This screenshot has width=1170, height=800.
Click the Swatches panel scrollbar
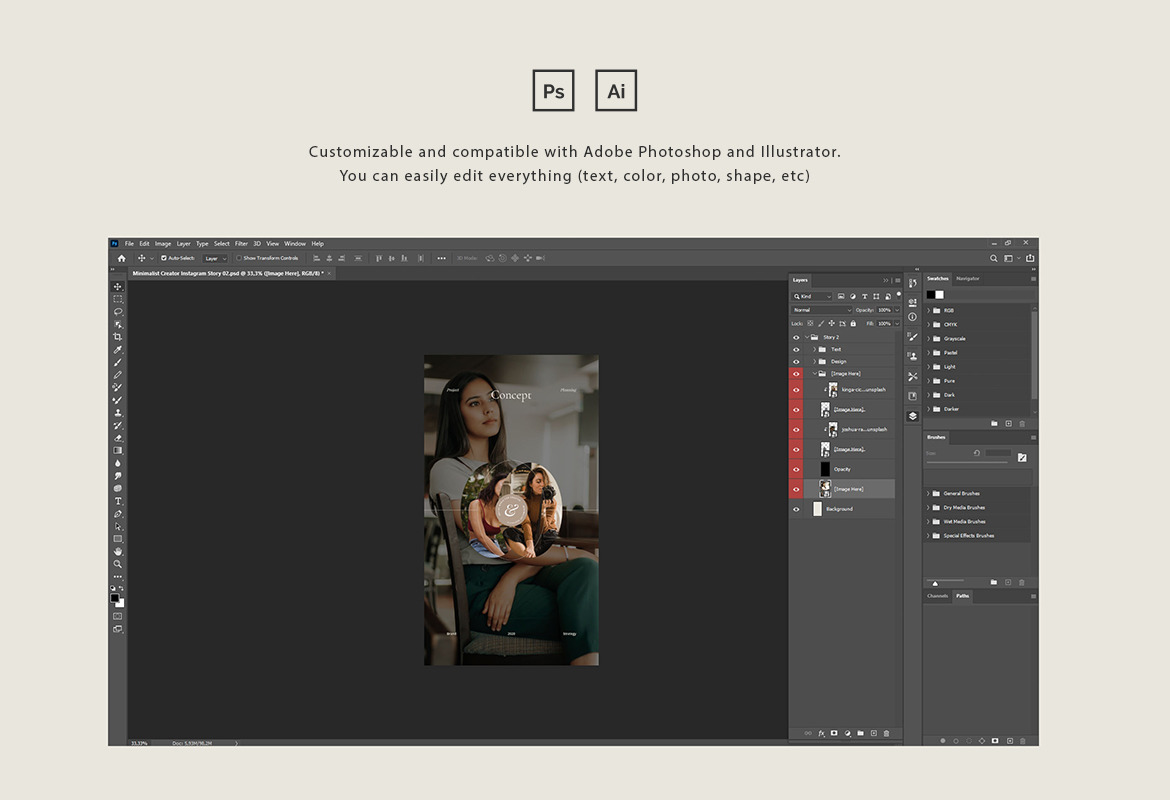(x=1034, y=355)
